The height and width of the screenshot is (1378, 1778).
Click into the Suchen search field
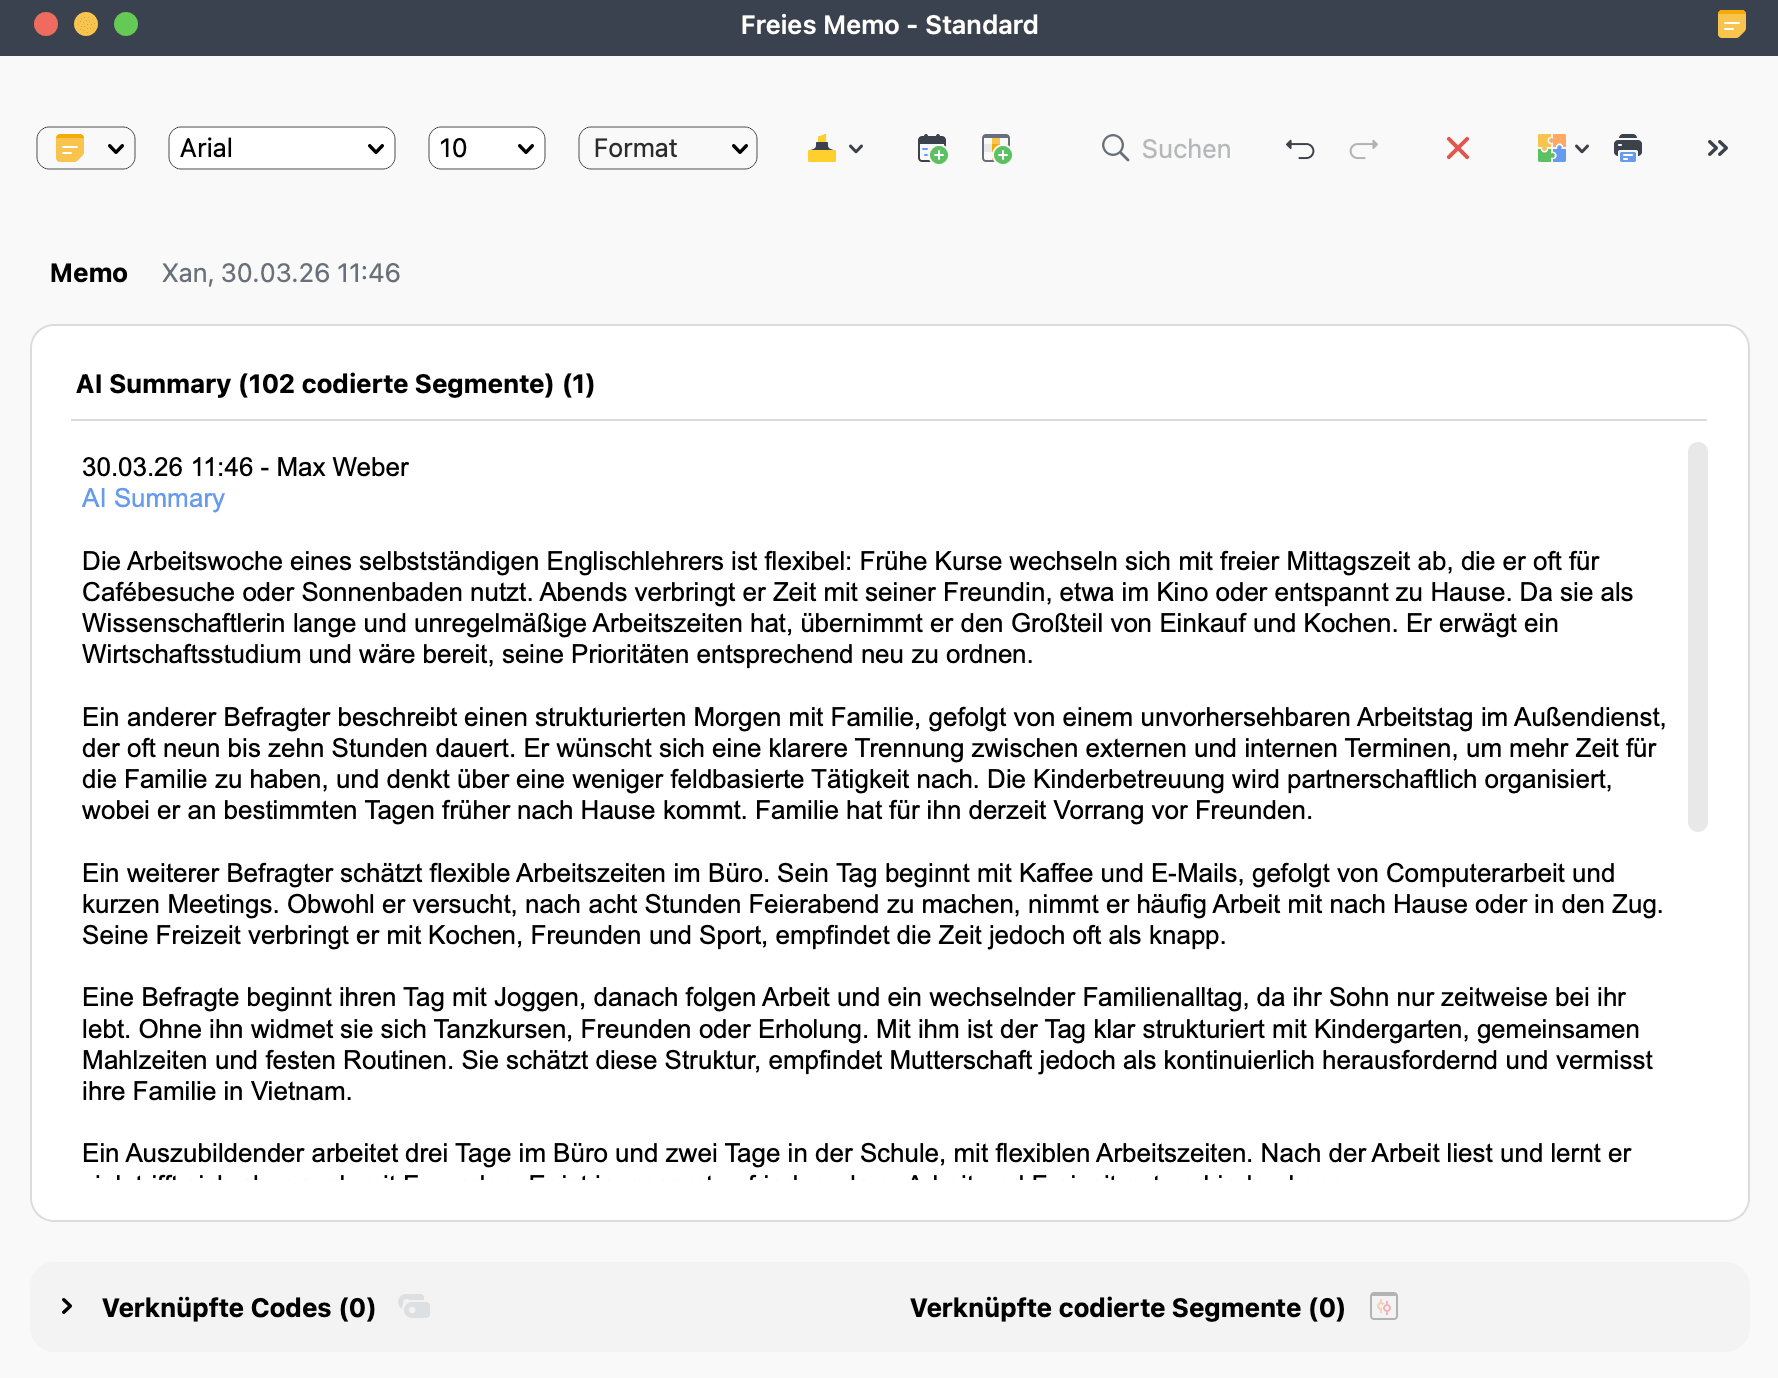[1185, 149]
